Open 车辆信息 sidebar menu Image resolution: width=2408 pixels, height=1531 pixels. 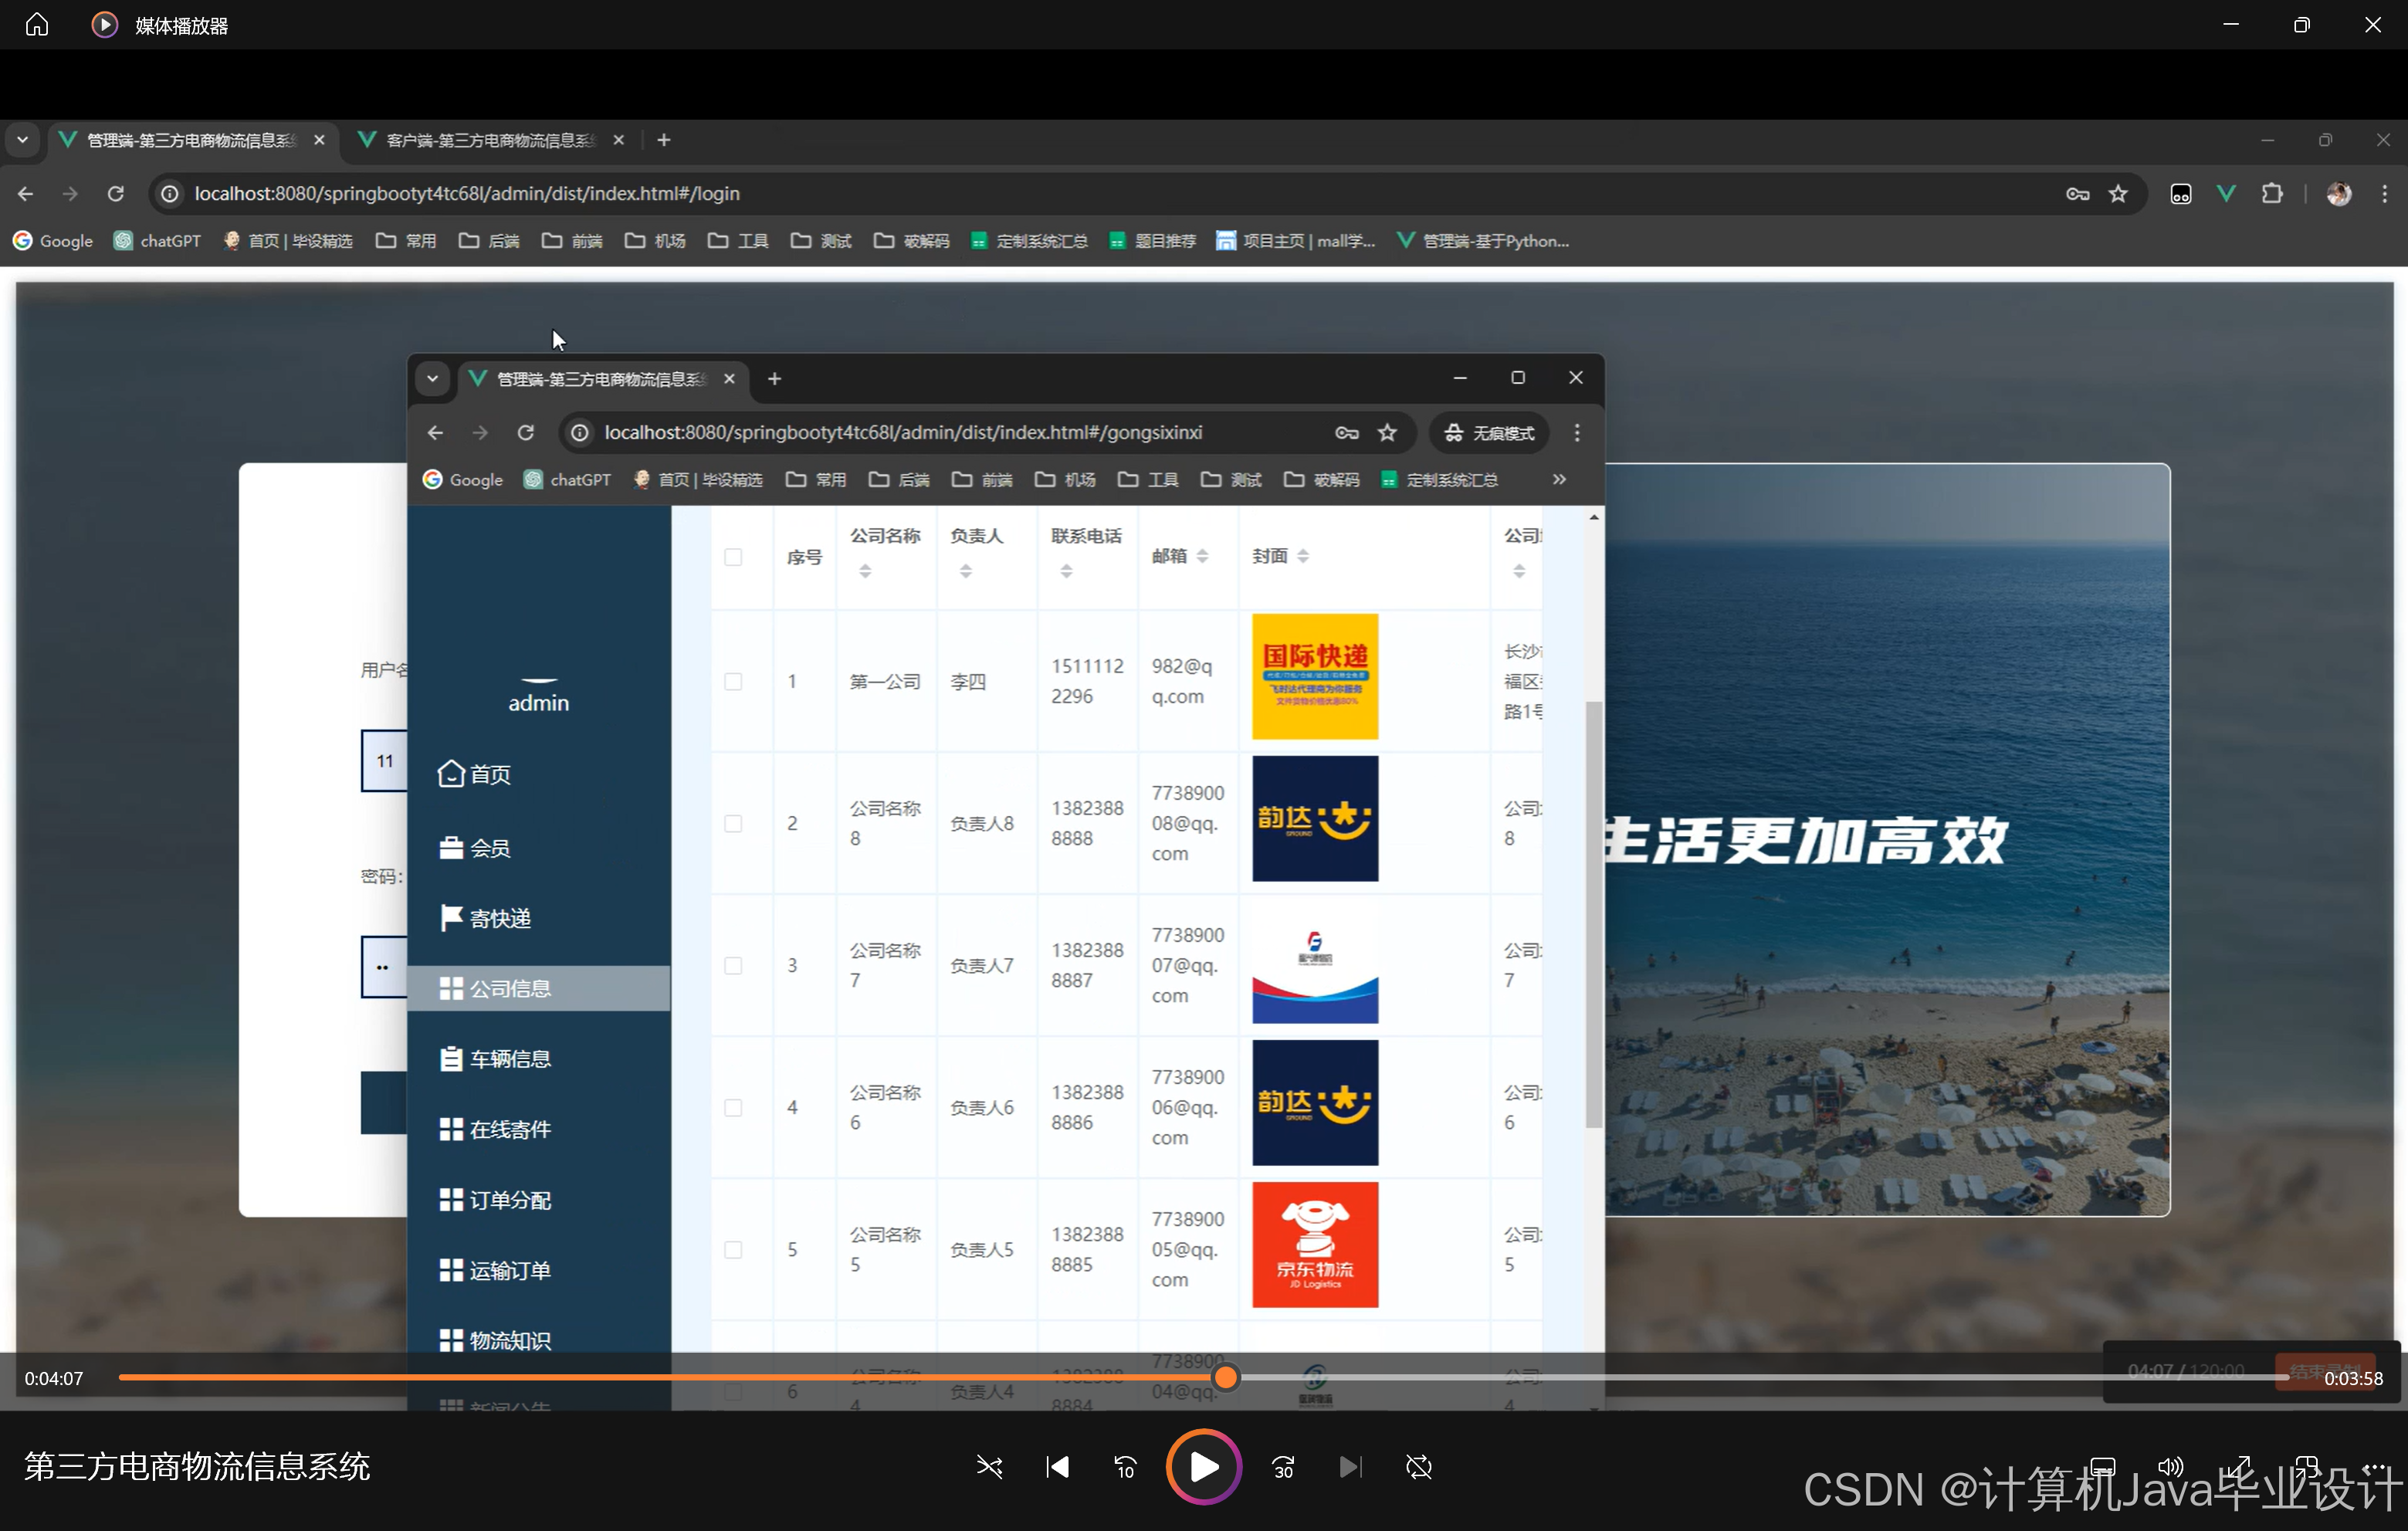[510, 1059]
